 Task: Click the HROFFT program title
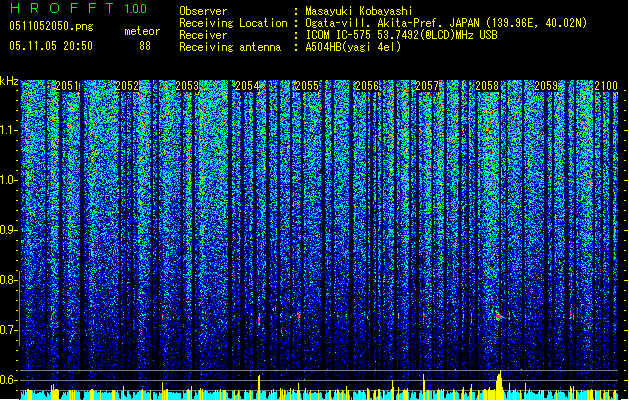(62, 9)
